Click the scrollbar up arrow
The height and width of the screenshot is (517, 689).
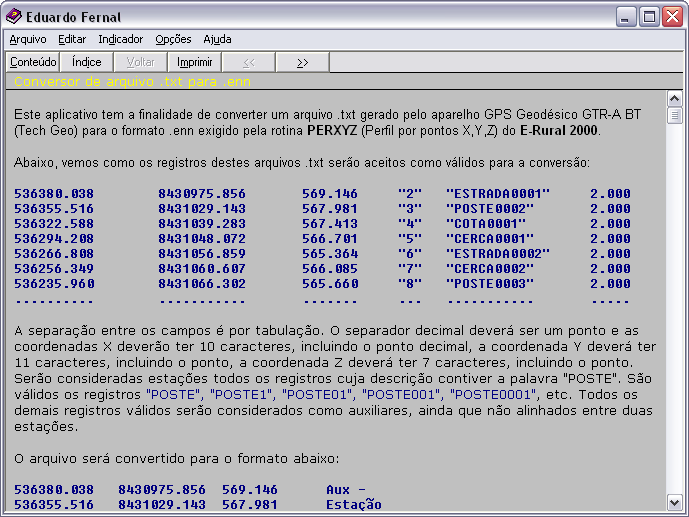coord(675,99)
